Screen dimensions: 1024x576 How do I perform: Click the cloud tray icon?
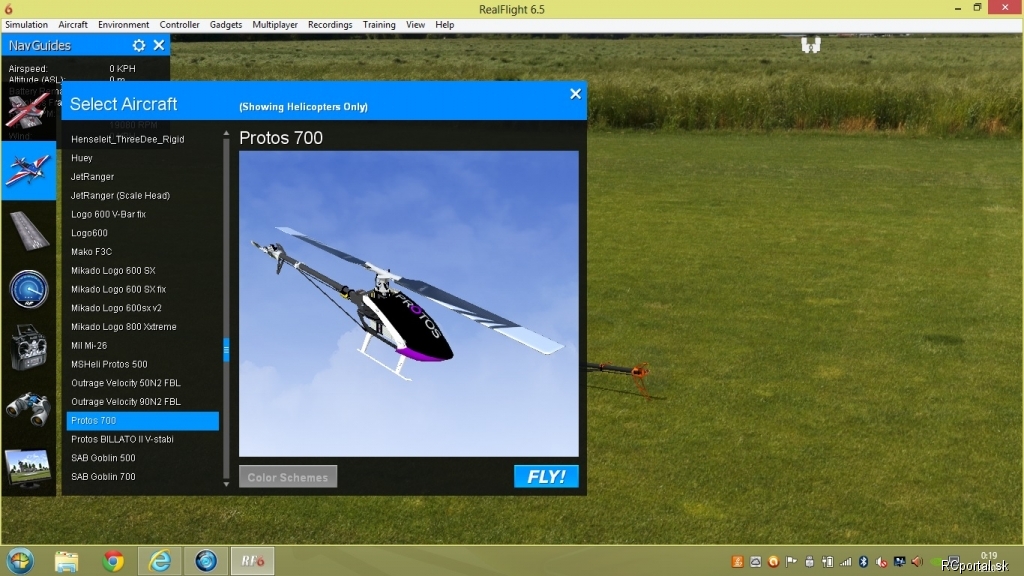[x=756, y=562]
